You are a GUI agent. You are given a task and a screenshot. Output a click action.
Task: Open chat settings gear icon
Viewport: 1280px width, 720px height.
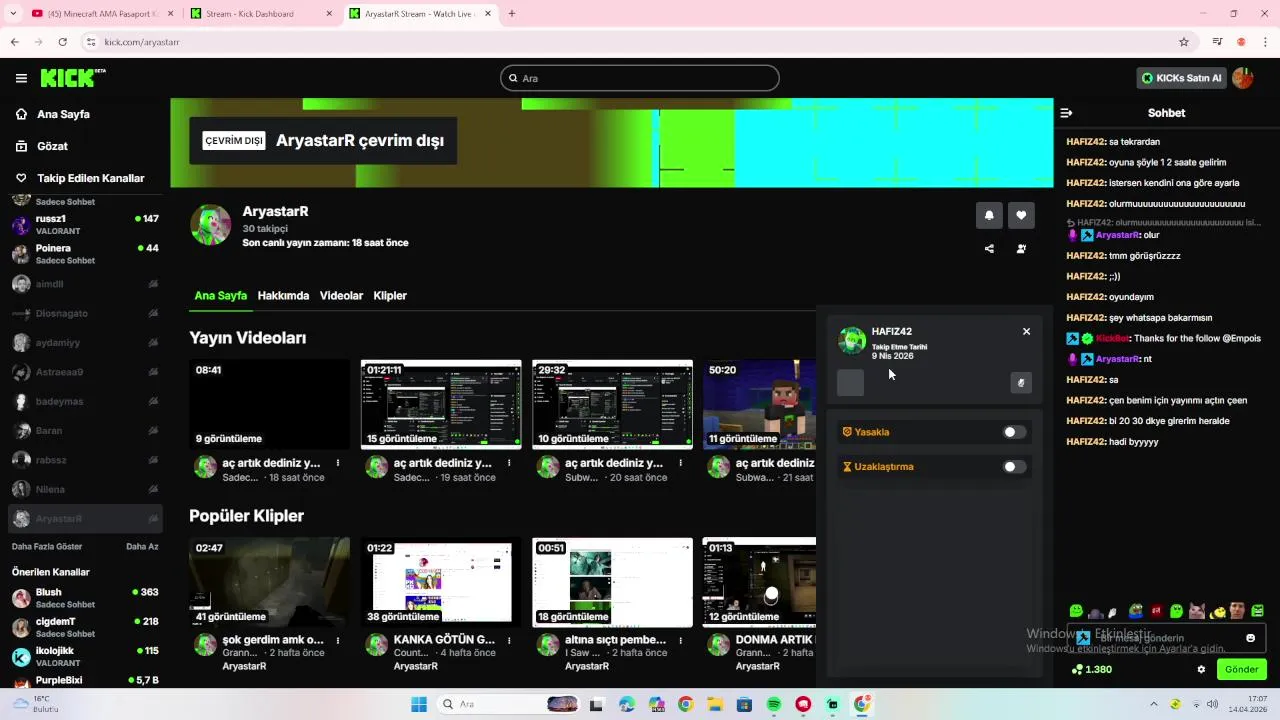coord(1201,669)
